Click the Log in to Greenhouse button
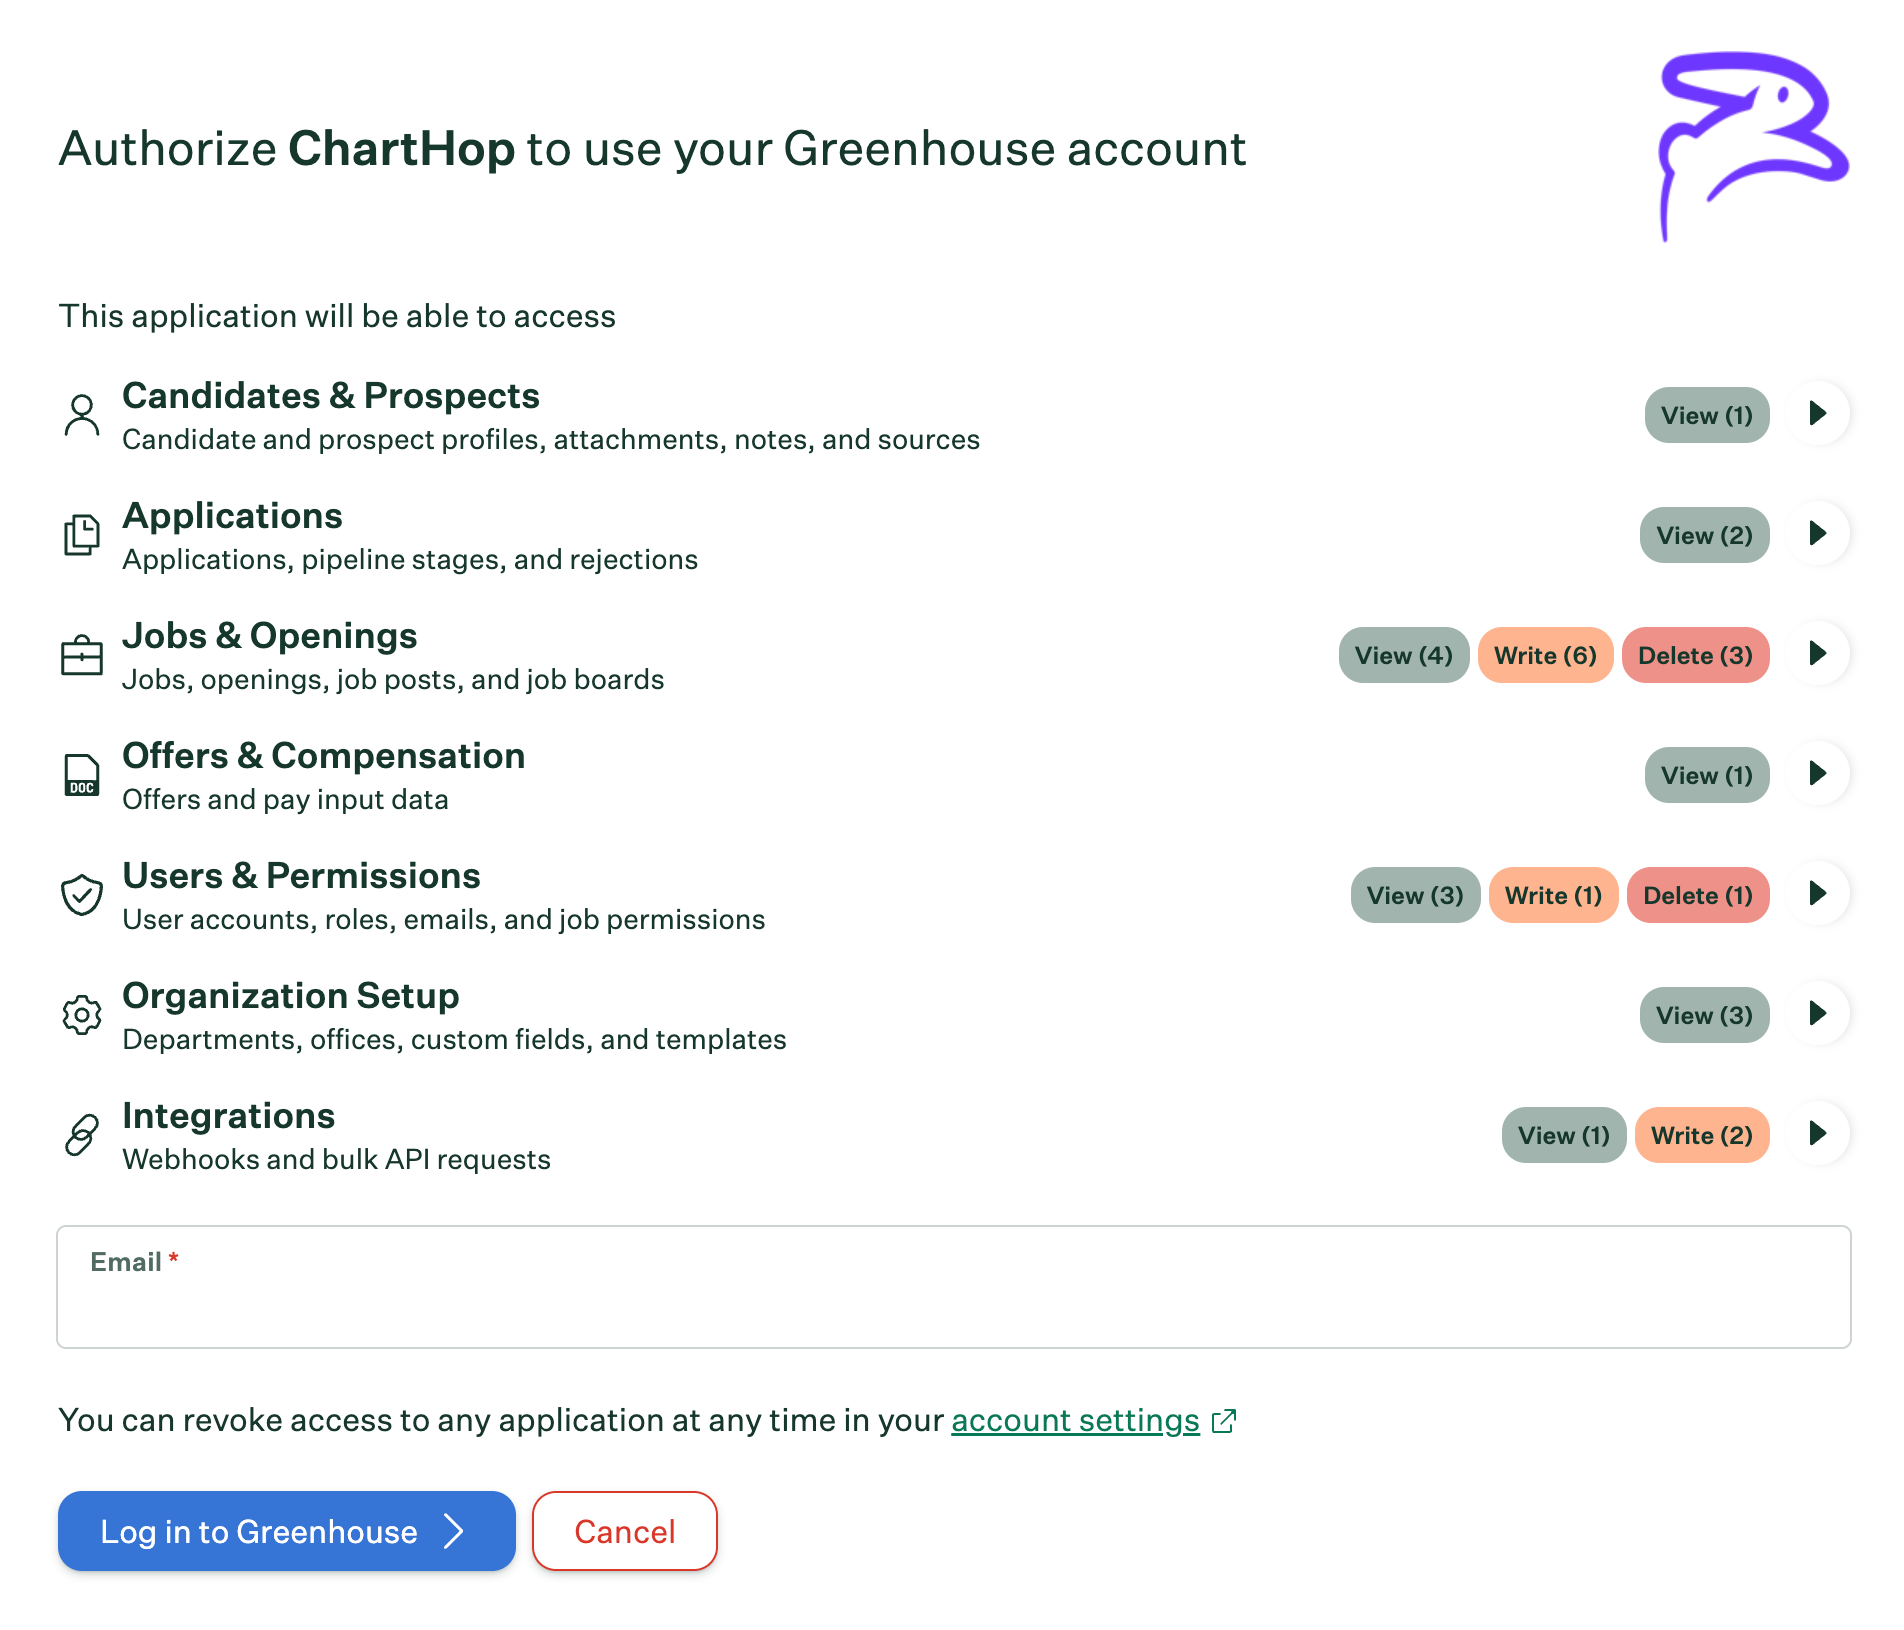This screenshot has height=1630, width=1904. [x=287, y=1531]
